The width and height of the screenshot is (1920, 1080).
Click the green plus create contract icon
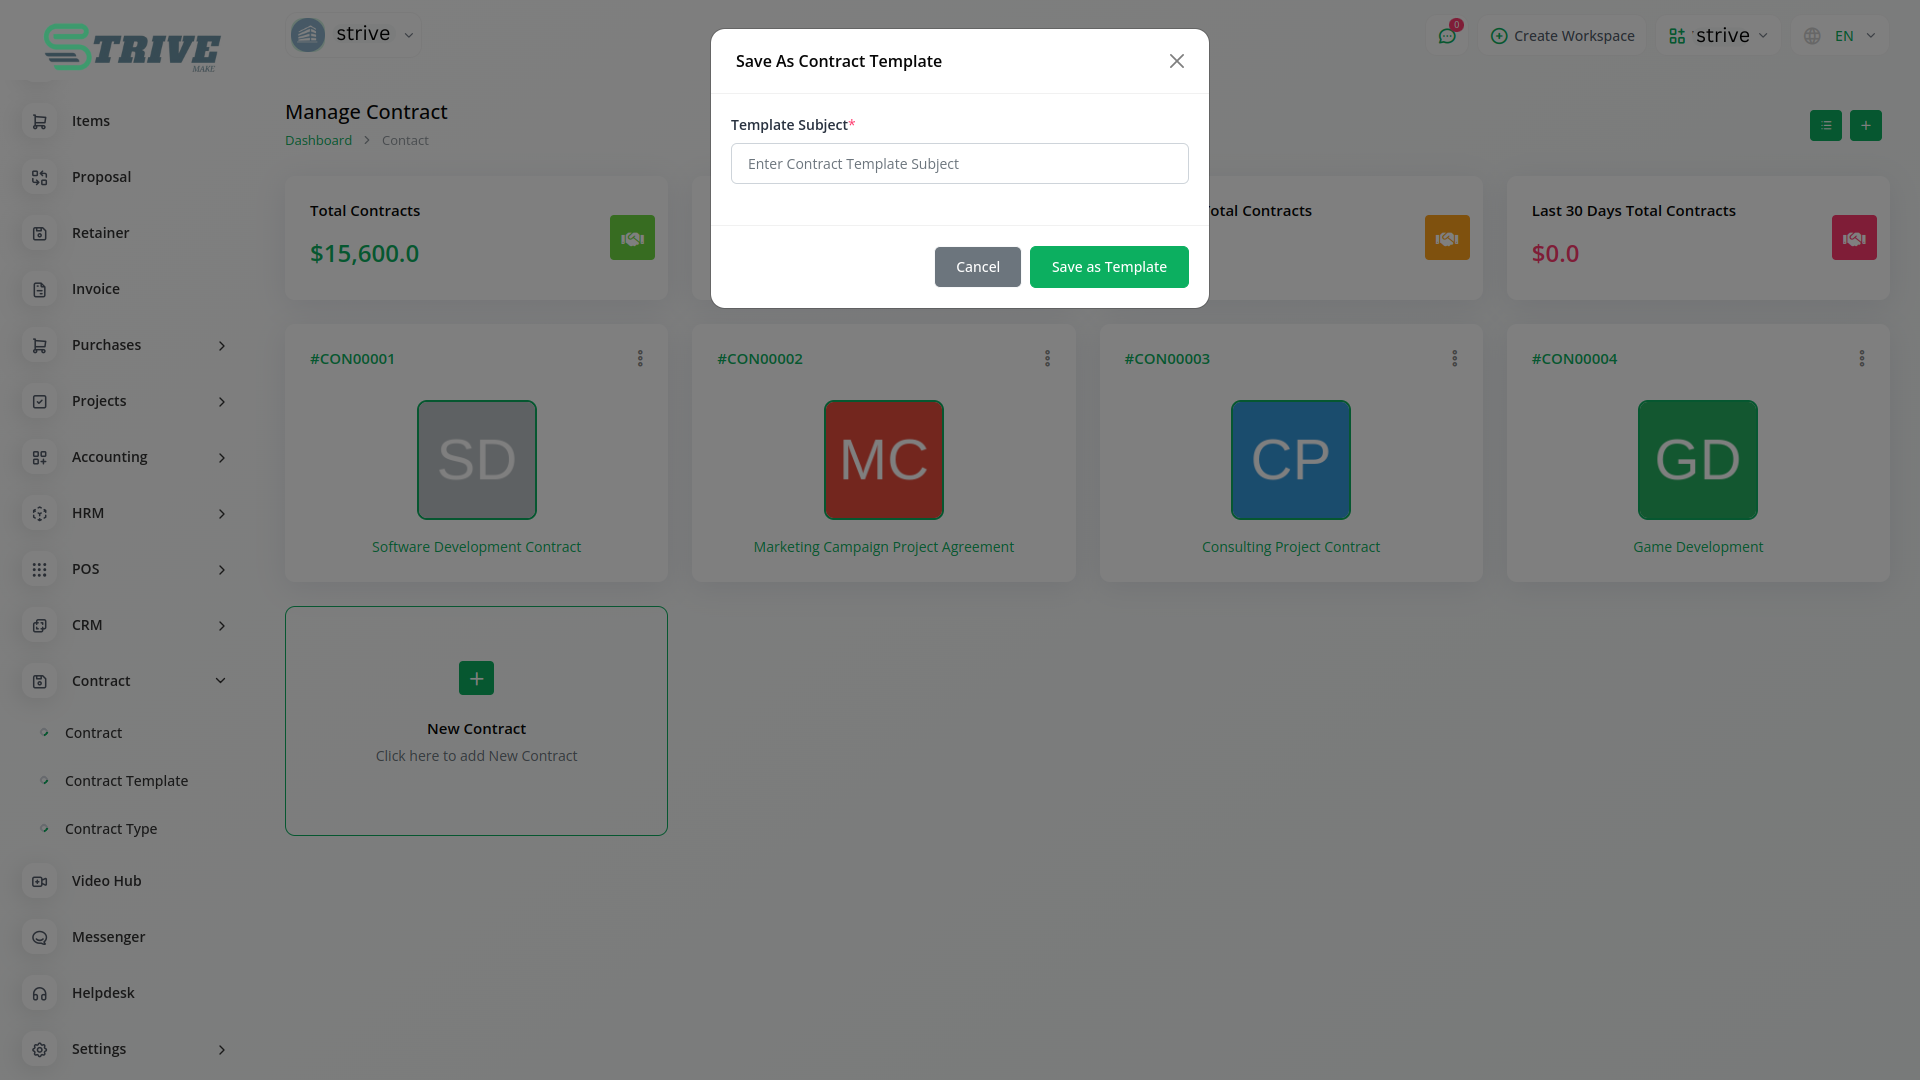[1865, 126]
